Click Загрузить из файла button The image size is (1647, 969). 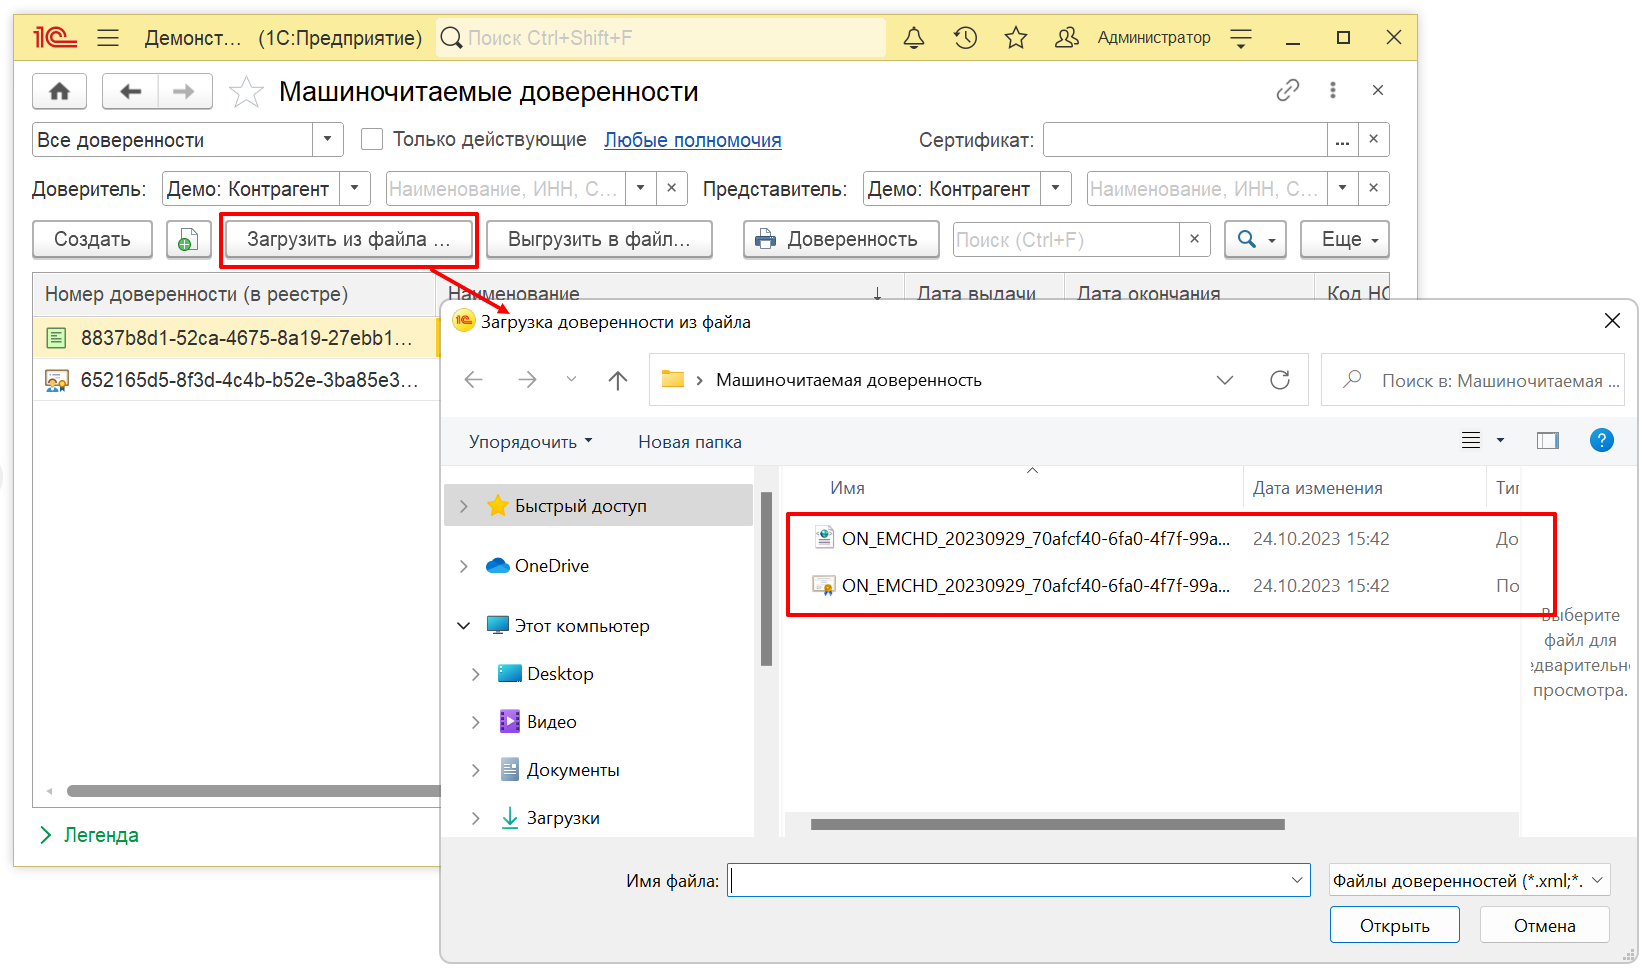(x=349, y=240)
